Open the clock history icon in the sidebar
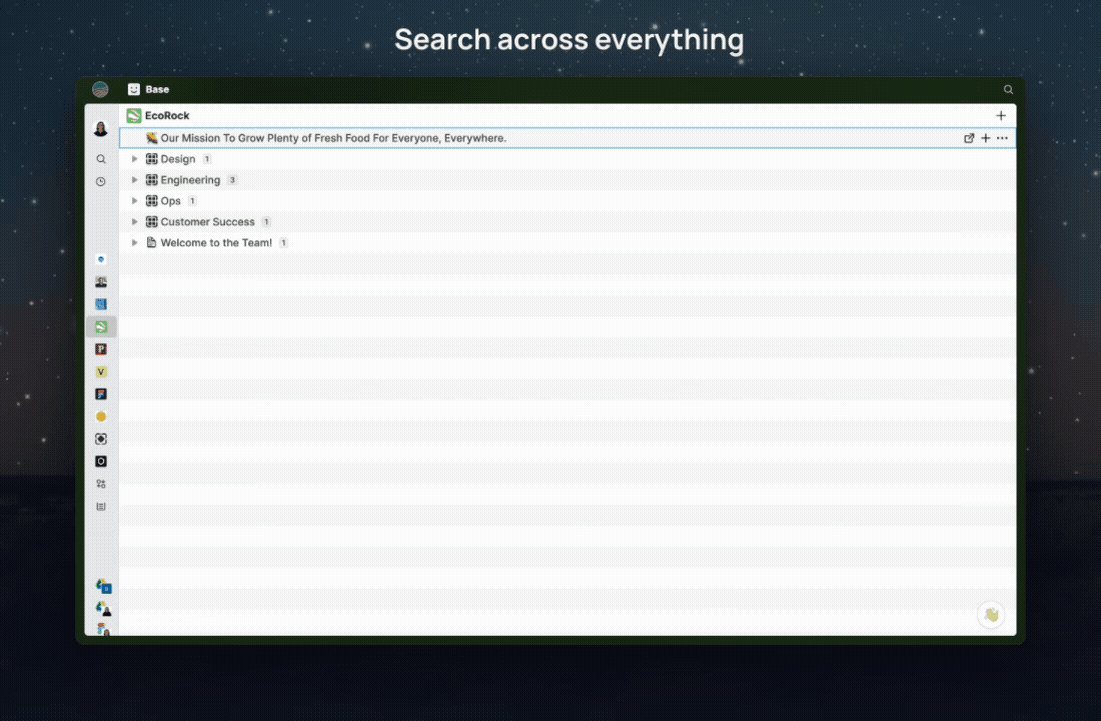This screenshot has width=1101, height=721. 101,181
